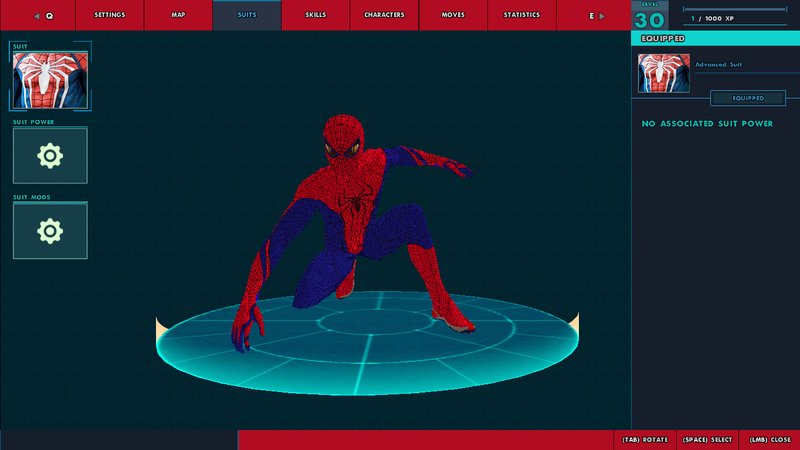Open the Suit Mods gear slot
Image resolution: width=800 pixels, height=450 pixels.
(x=50, y=231)
